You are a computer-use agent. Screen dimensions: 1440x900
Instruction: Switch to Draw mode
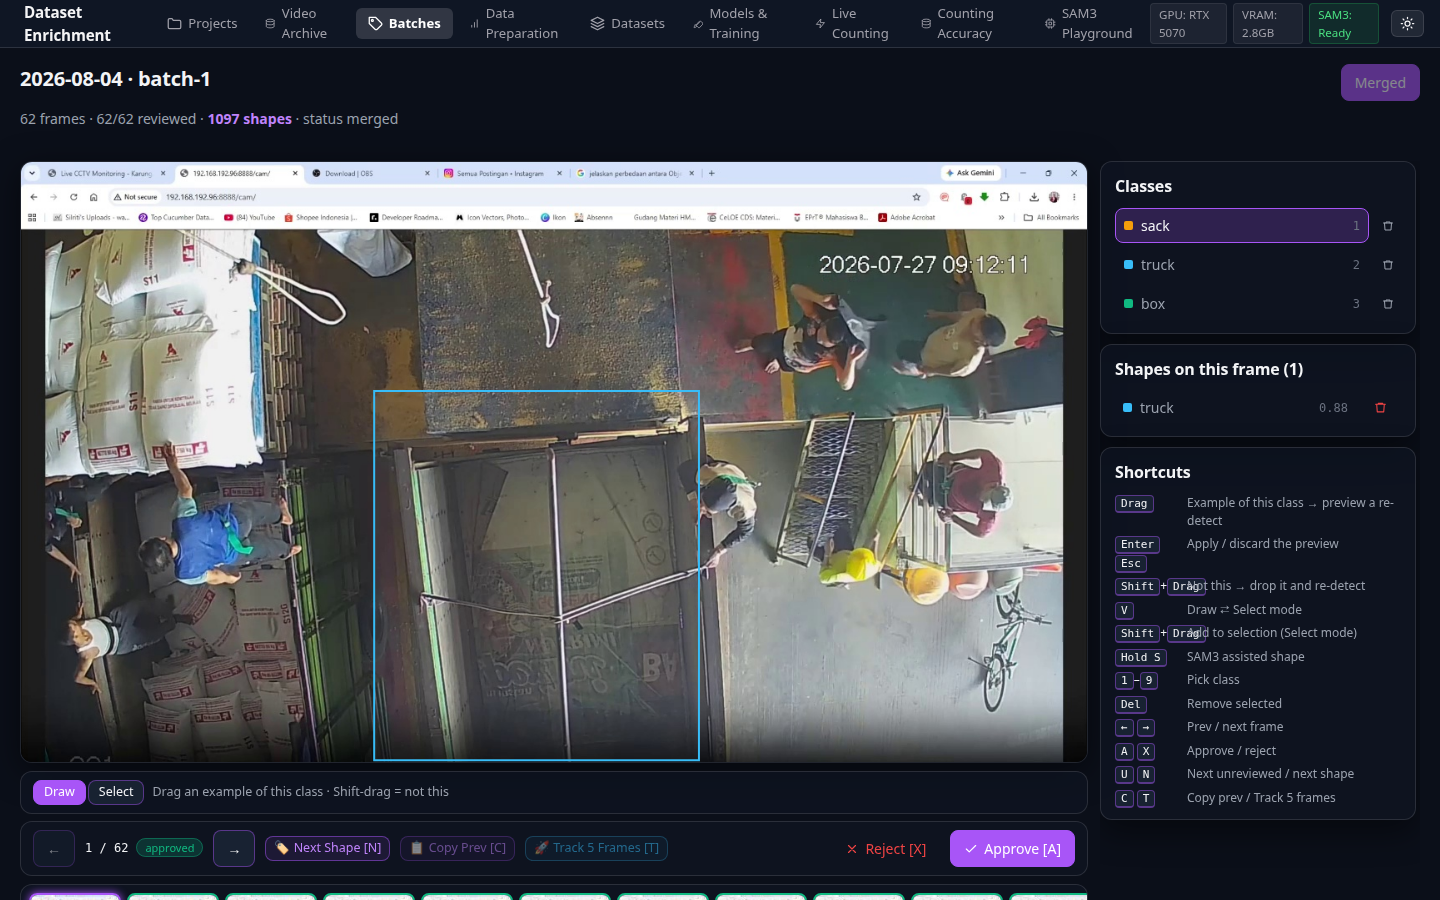click(59, 792)
